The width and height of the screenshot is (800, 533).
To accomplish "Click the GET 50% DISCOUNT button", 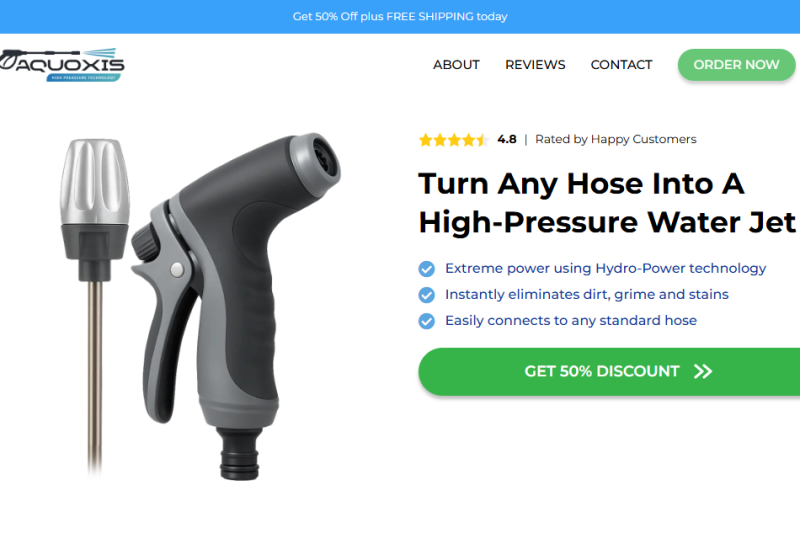I will pos(609,371).
